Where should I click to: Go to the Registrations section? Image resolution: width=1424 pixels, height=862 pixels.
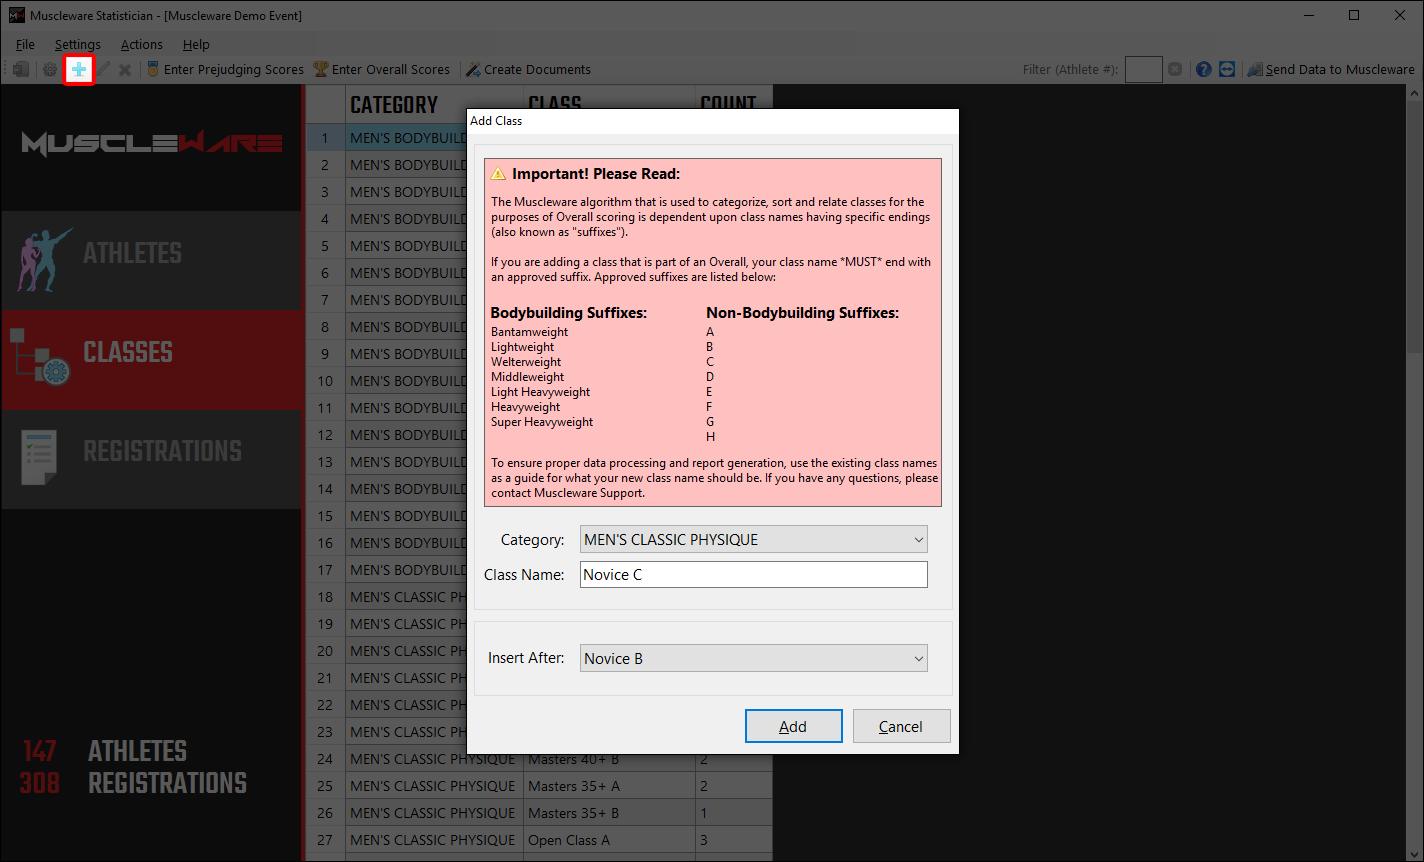coord(151,452)
